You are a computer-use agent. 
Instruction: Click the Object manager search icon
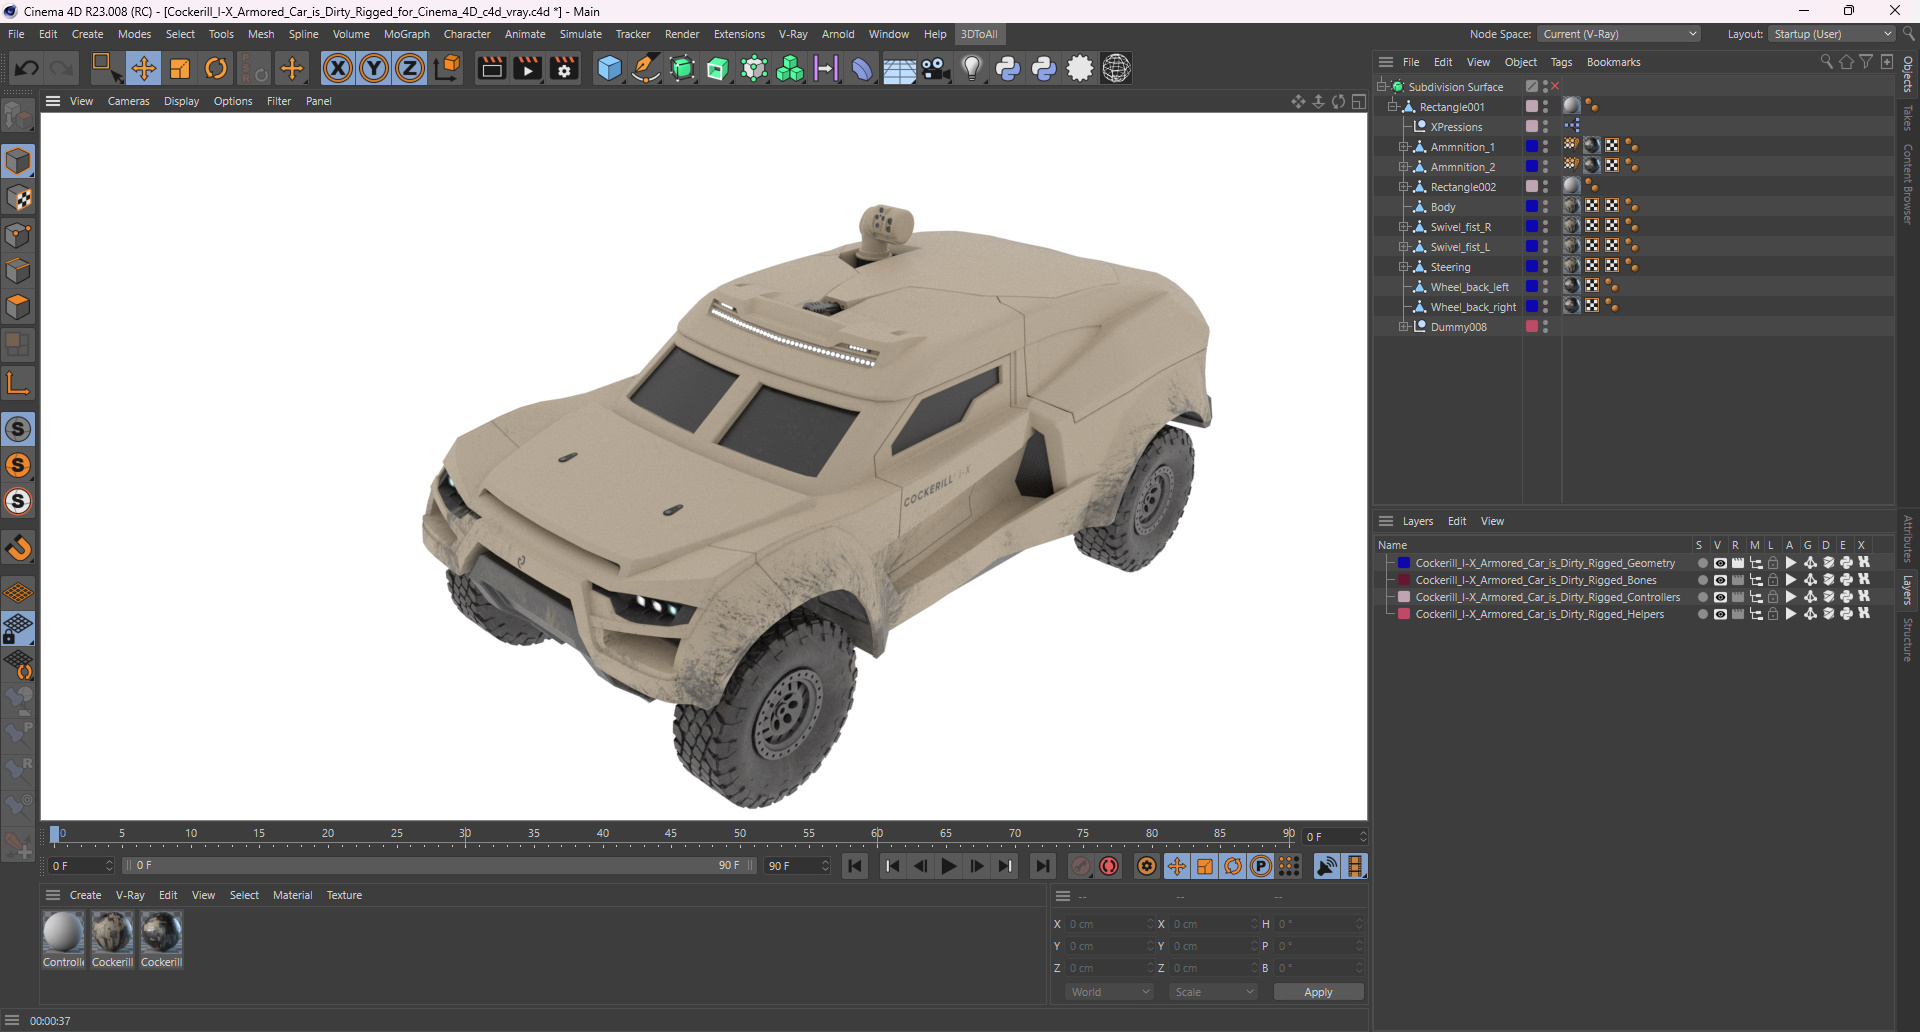click(1826, 62)
